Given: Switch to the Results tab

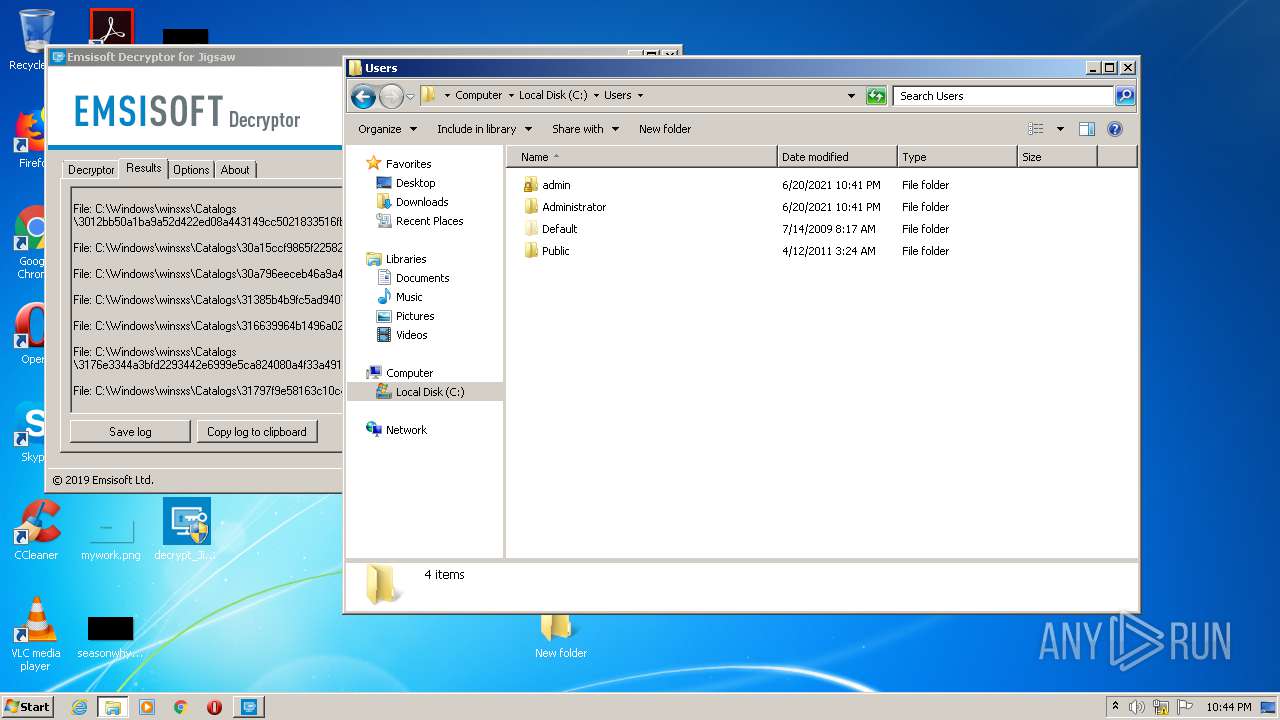Looking at the screenshot, I should coord(143,168).
